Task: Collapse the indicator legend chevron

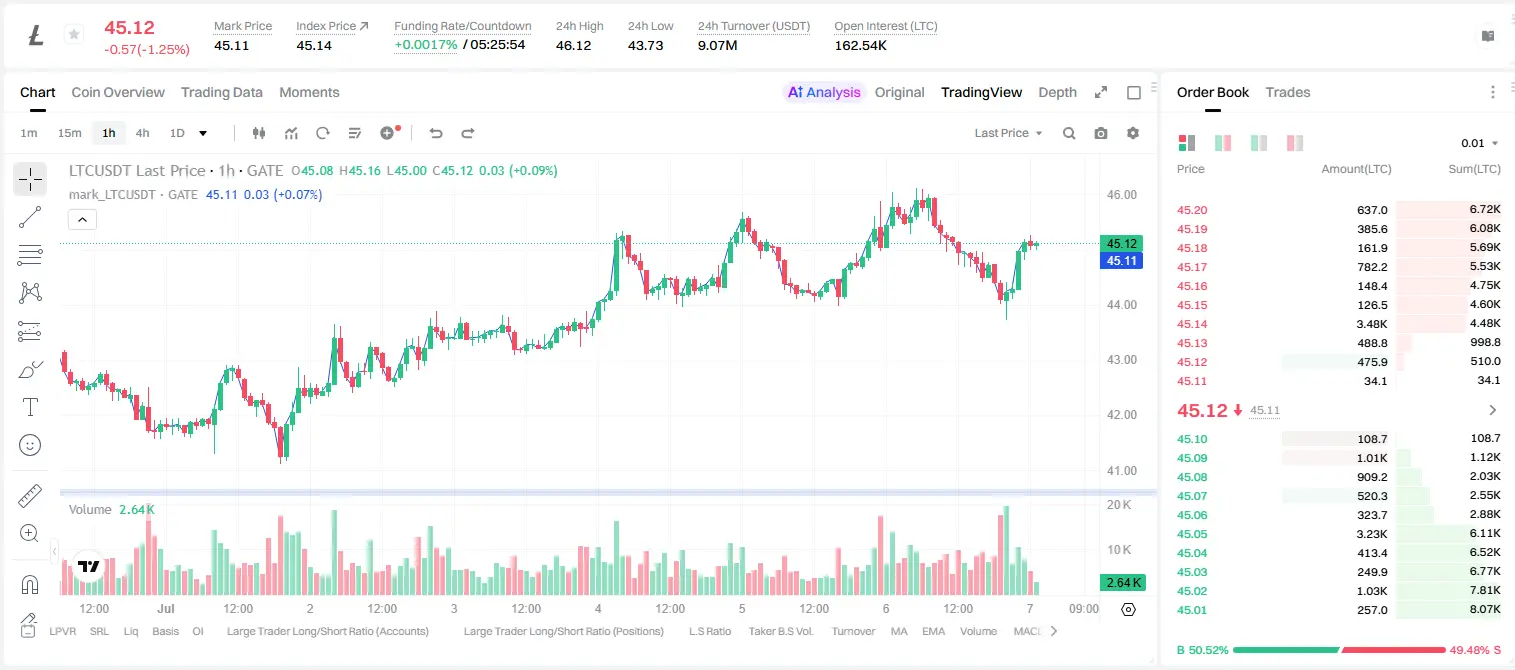Action: (x=82, y=219)
